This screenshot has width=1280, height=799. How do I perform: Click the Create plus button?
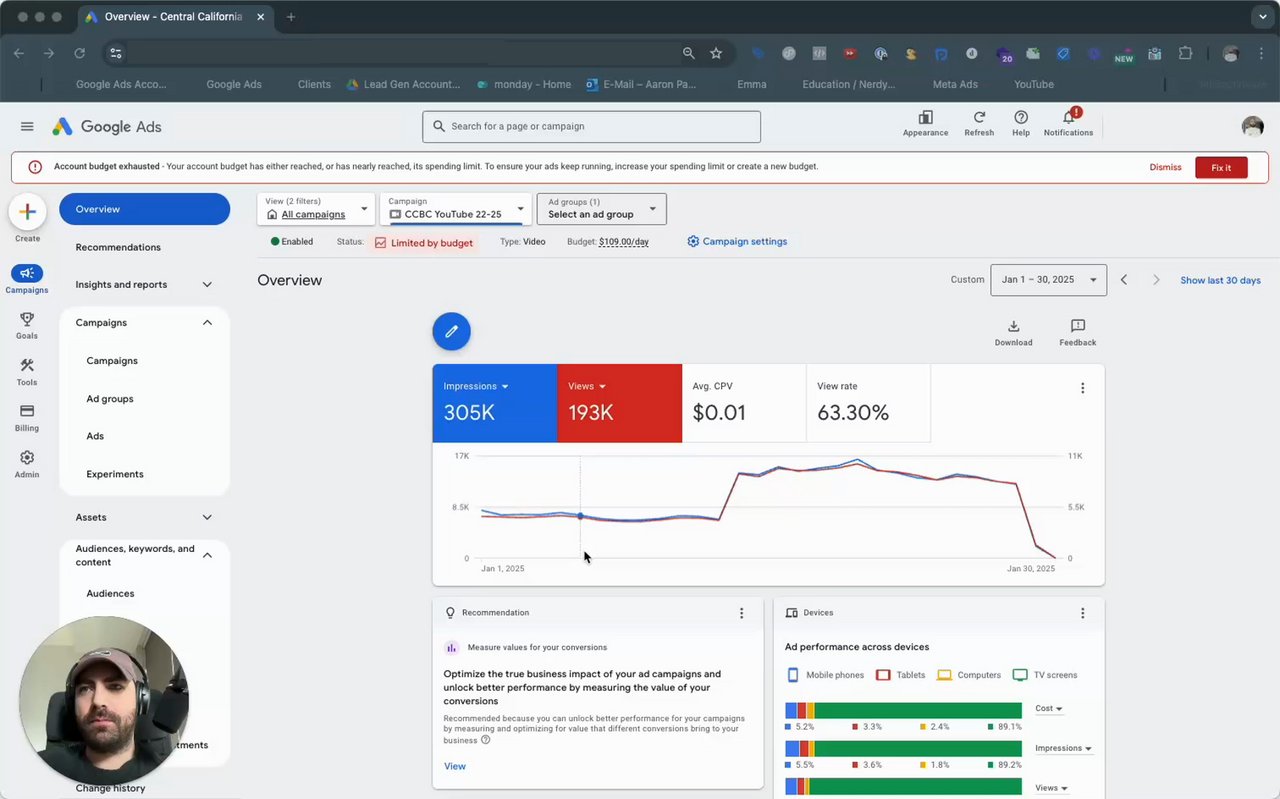click(27, 212)
